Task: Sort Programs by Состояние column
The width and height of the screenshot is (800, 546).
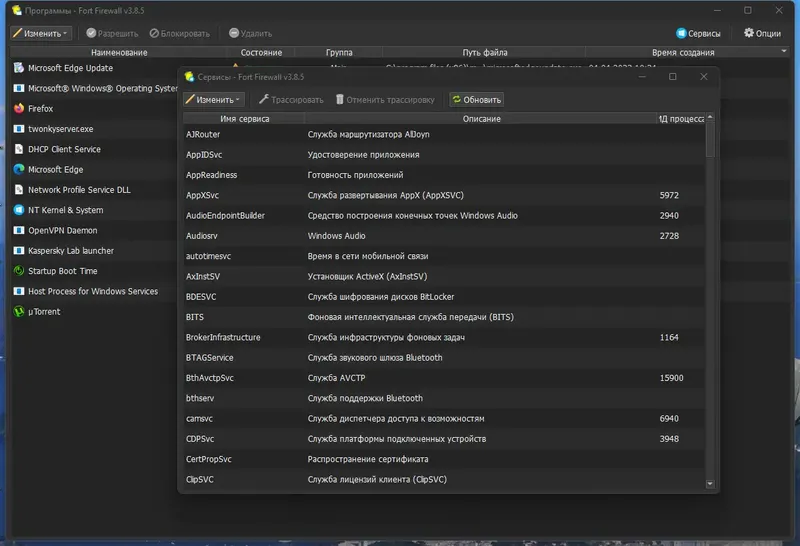Action: (x=261, y=53)
